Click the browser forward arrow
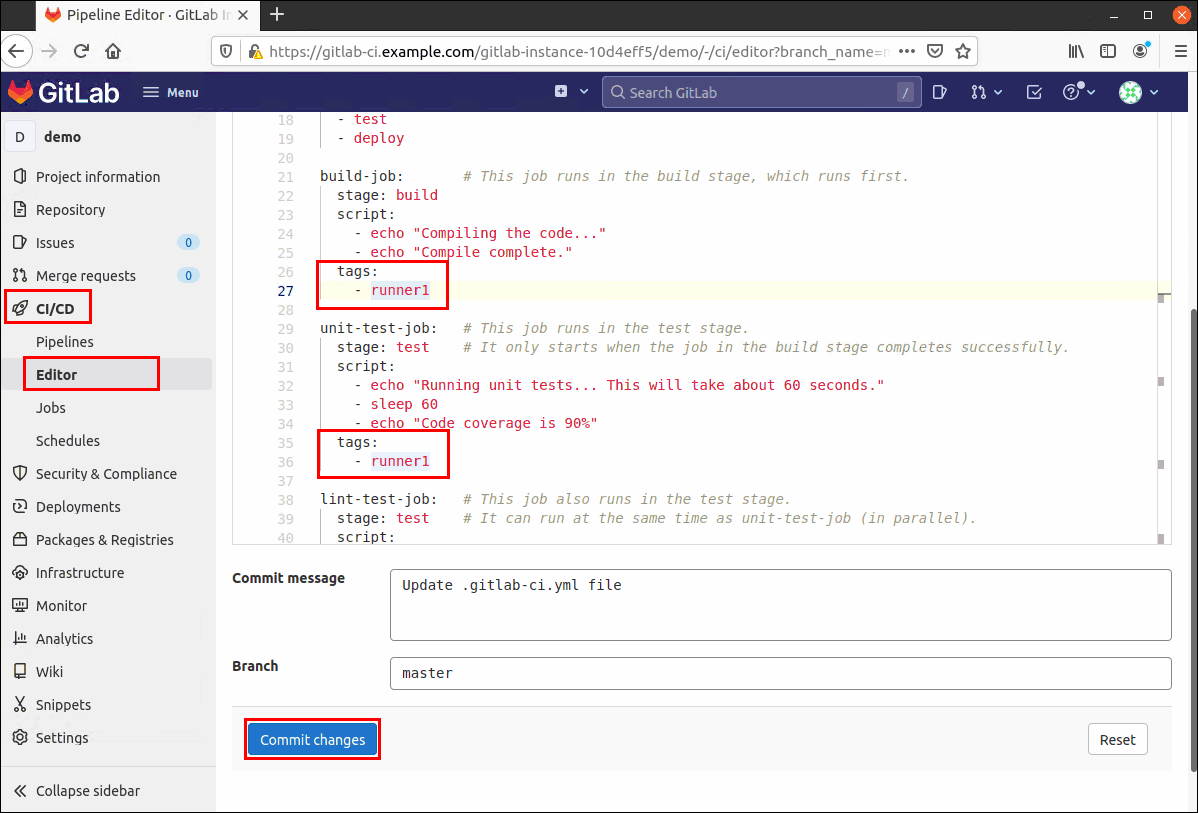1198x813 pixels. point(49,51)
